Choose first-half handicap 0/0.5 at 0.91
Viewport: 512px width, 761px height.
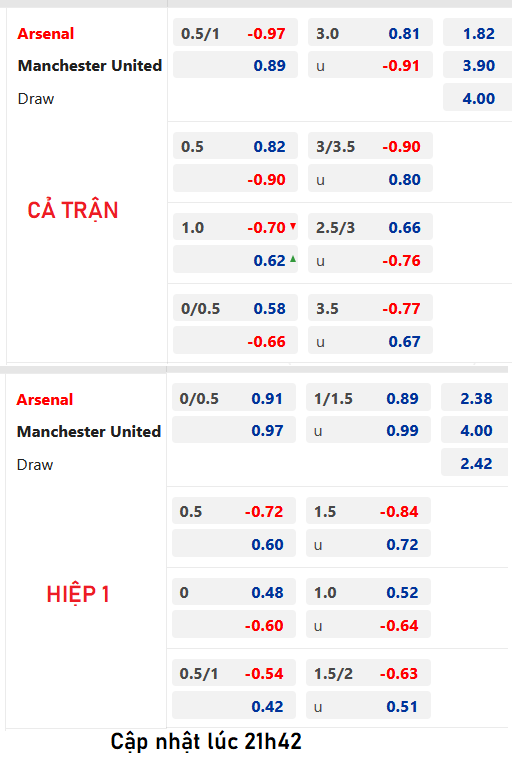(x=234, y=397)
